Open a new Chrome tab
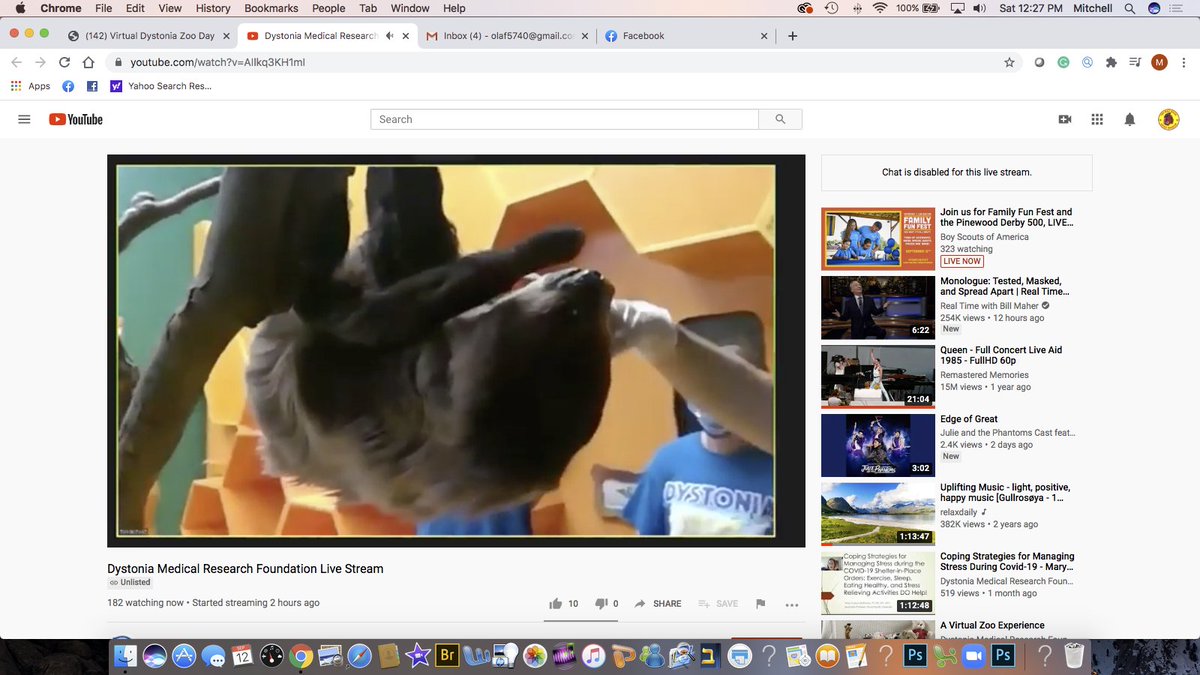 (793, 36)
